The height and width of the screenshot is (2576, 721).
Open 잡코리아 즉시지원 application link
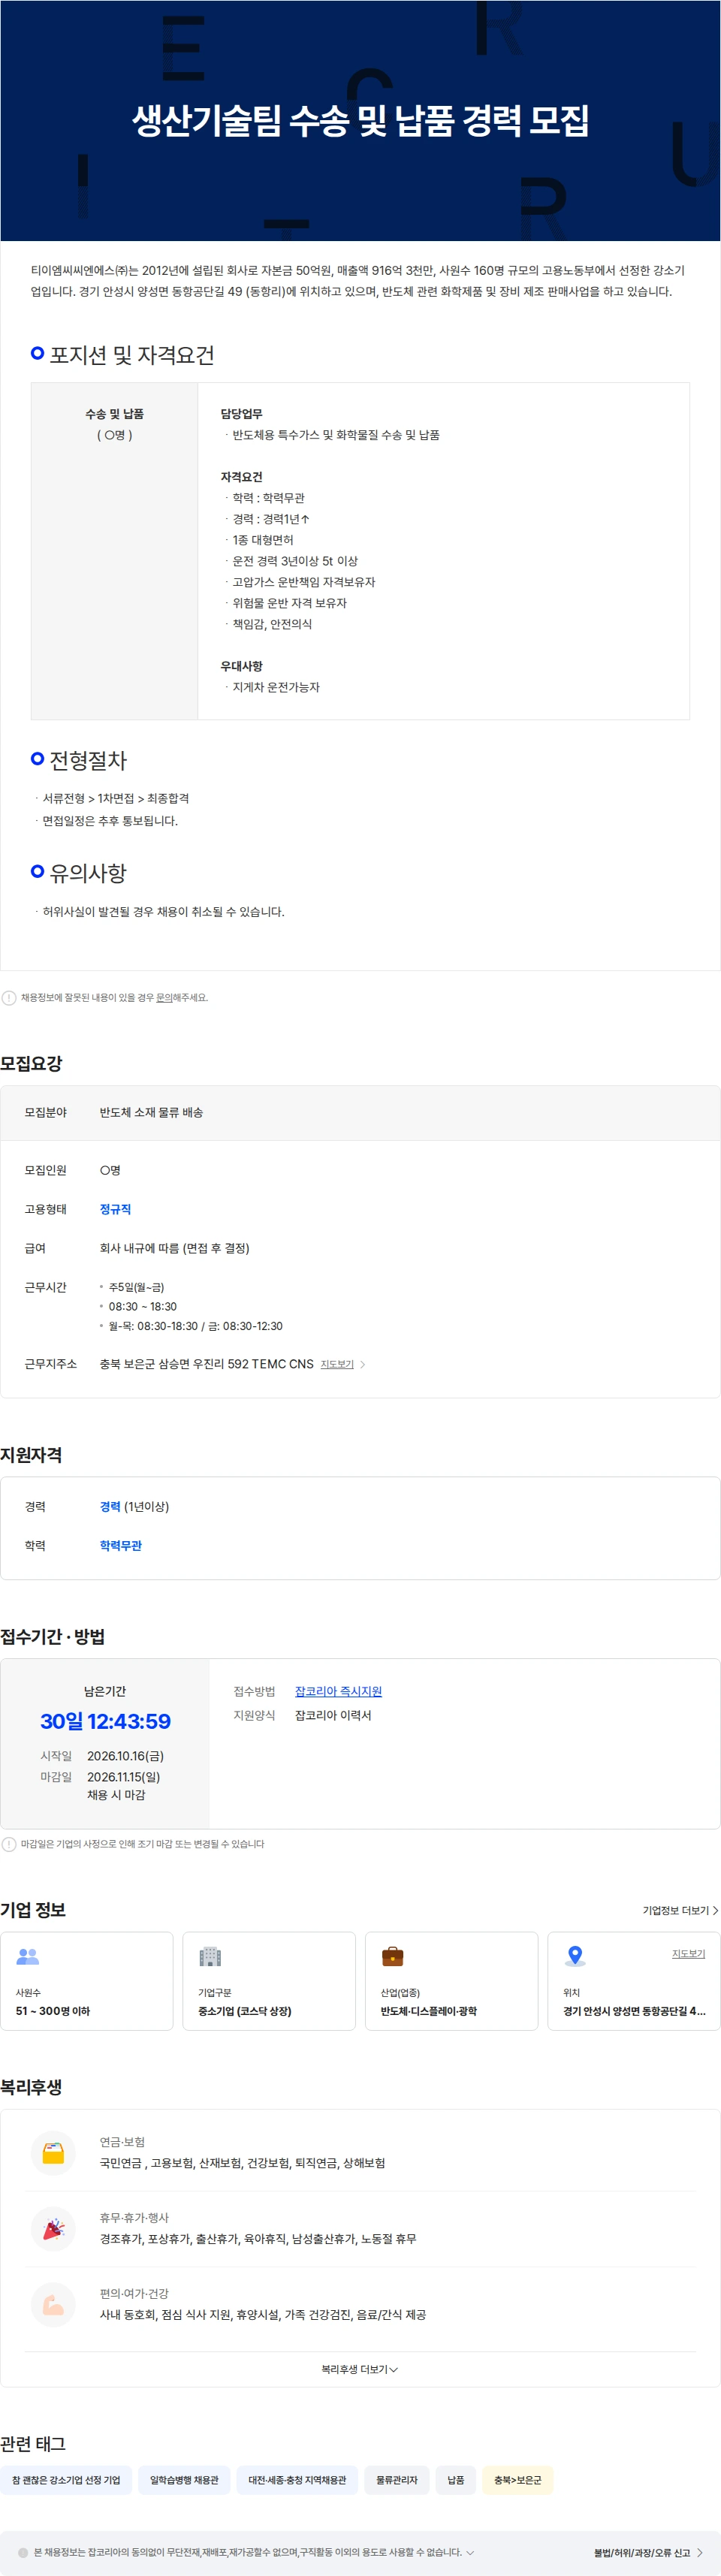click(338, 1691)
